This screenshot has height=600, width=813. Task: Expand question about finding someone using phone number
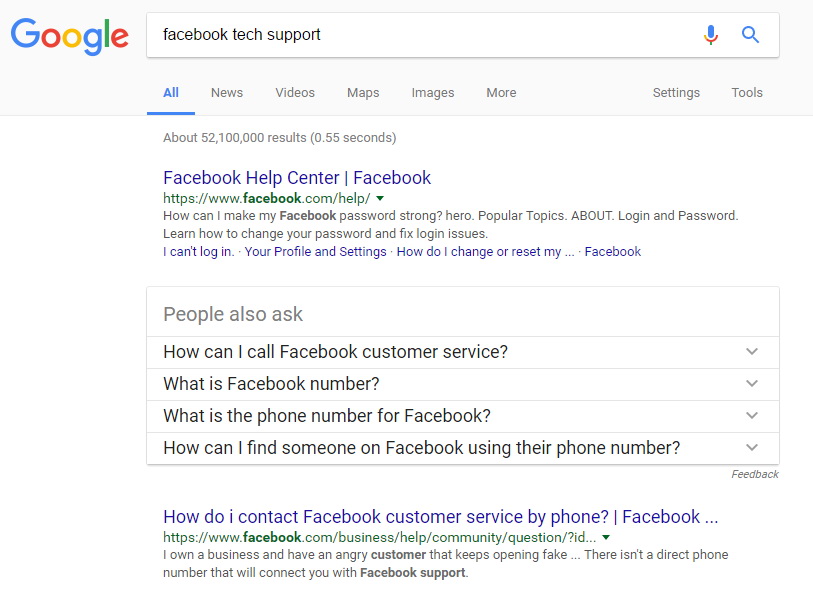pyautogui.click(x=462, y=448)
